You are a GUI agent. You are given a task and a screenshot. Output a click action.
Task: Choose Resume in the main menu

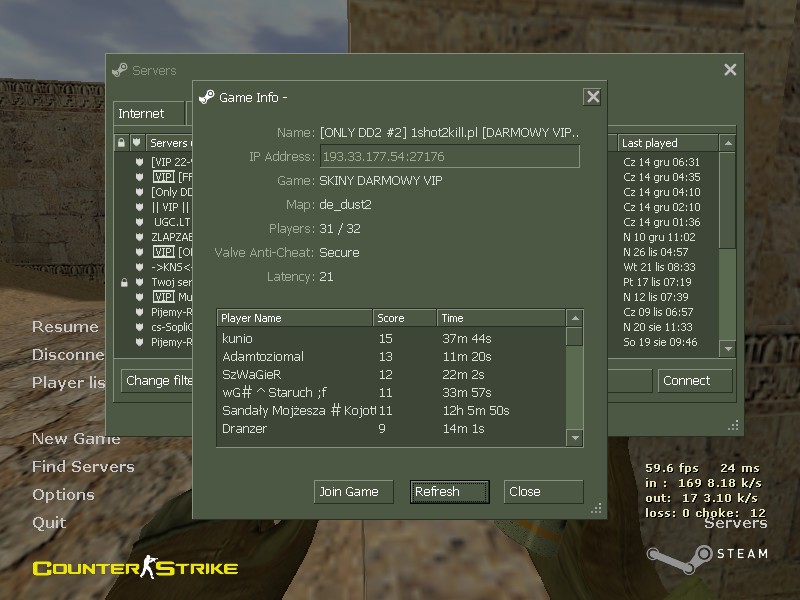65,327
